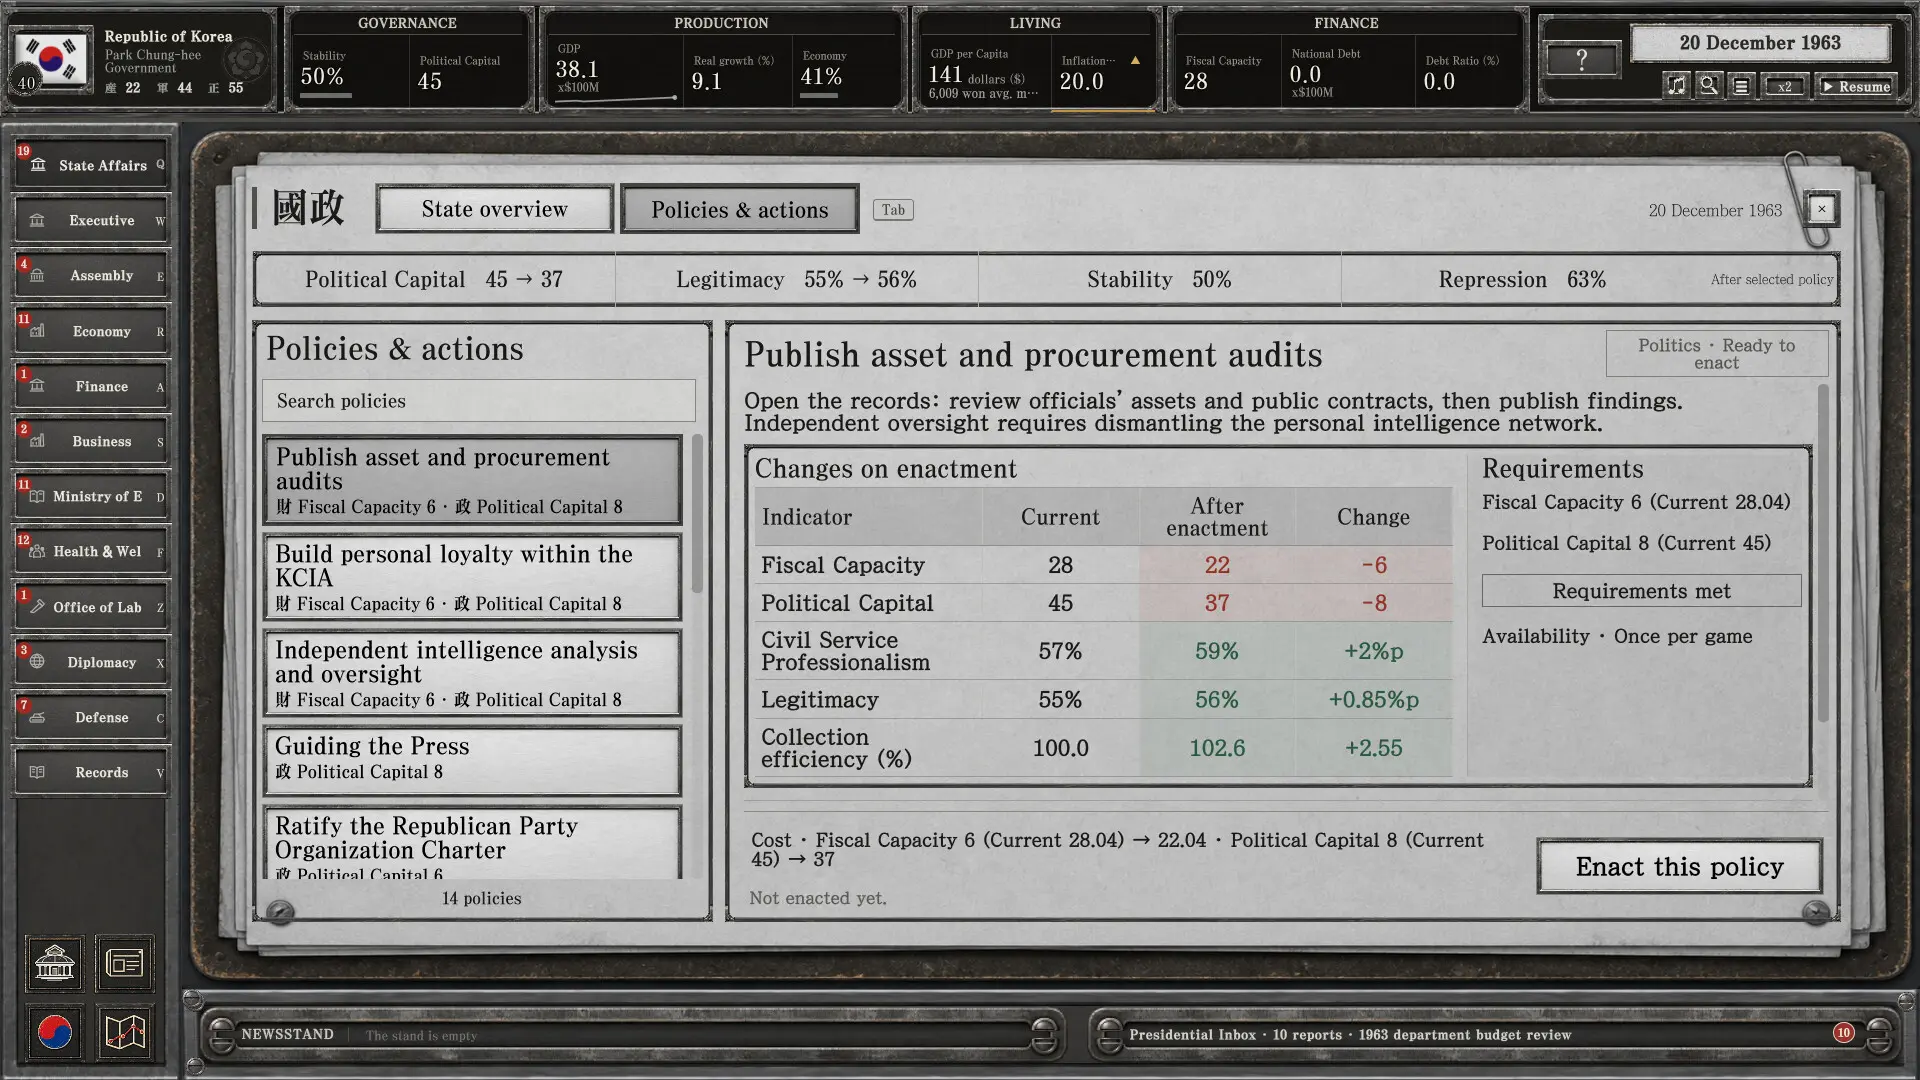Open Ministry of E sidebar section
The height and width of the screenshot is (1080, 1920).
tap(91, 497)
